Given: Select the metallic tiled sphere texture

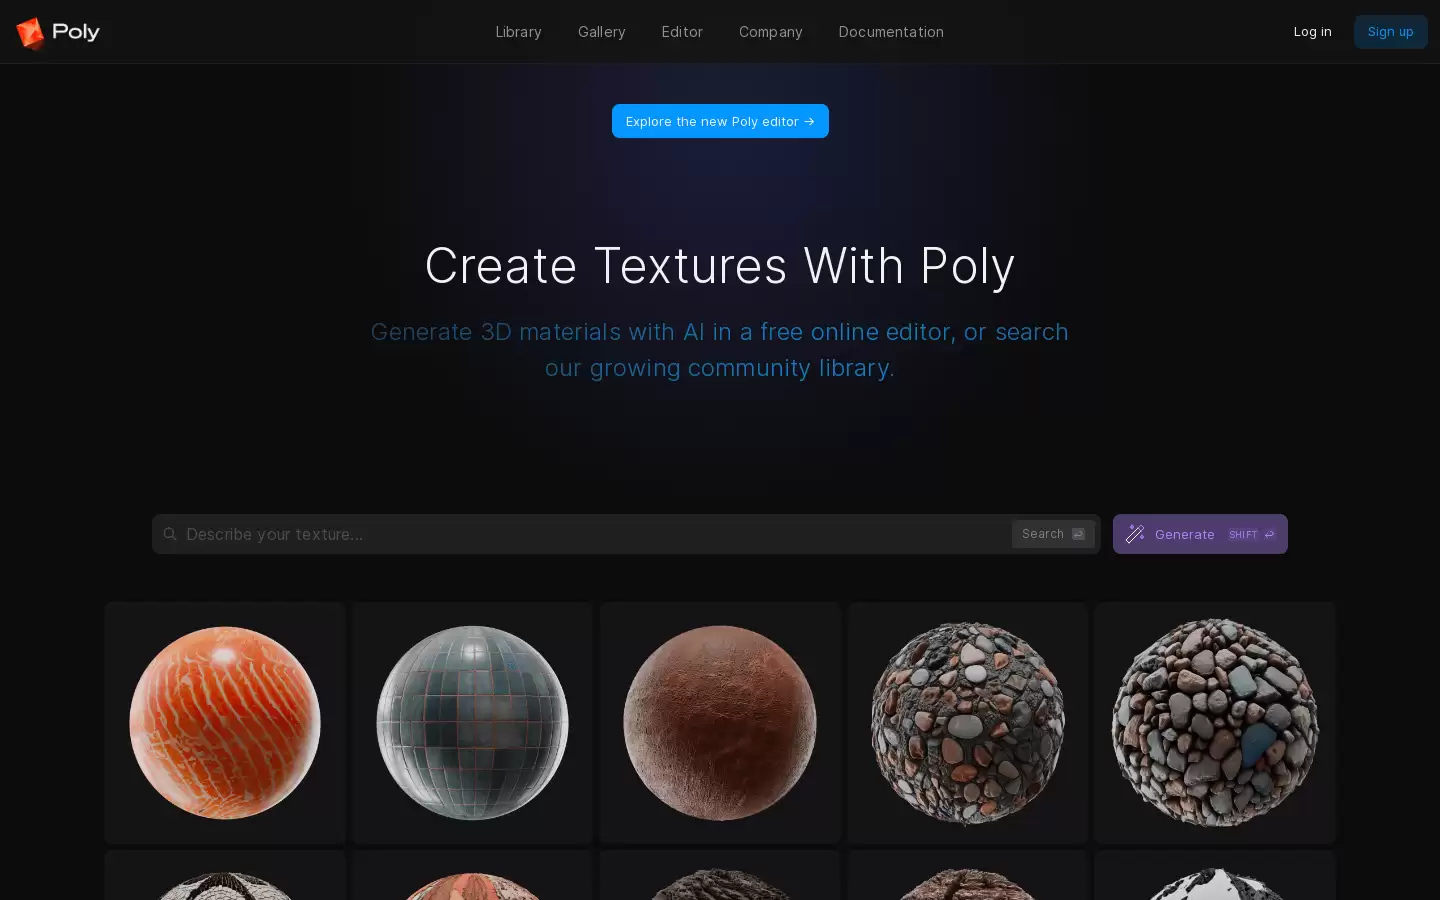Looking at the screenshot, I should tap(472, 723).
